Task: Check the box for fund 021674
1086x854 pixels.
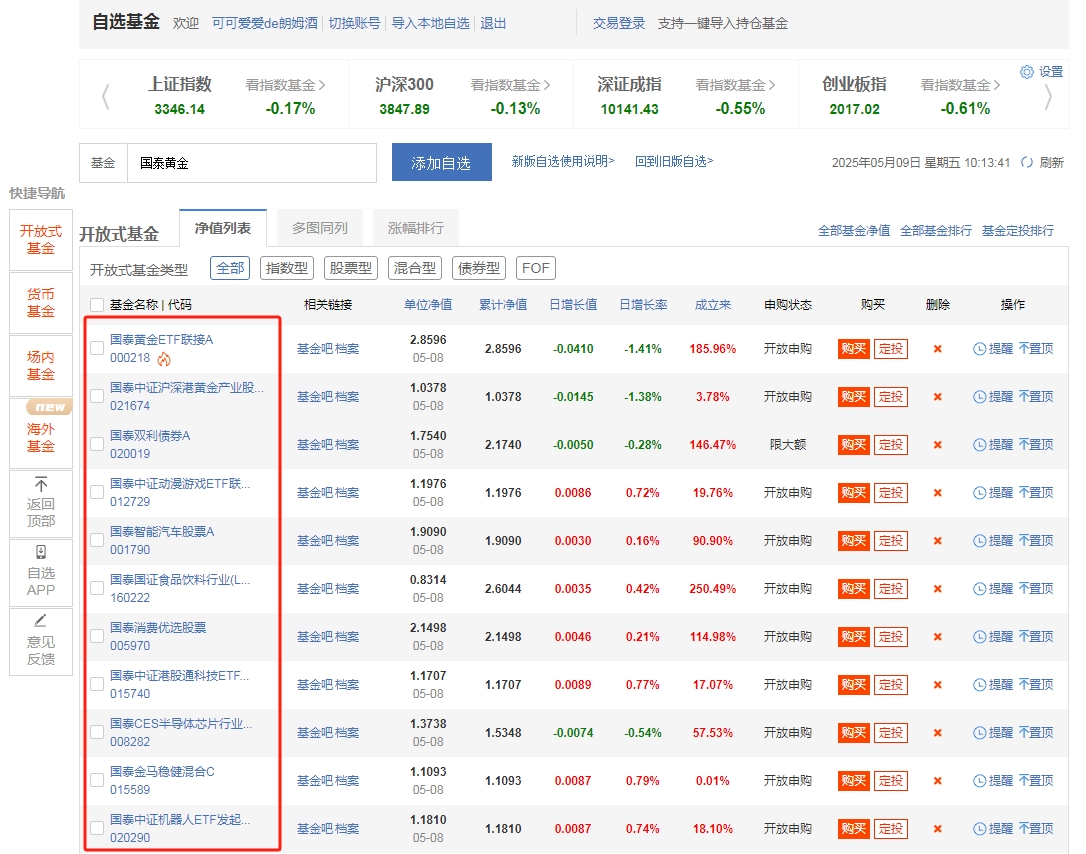Action: pos(97,396)
